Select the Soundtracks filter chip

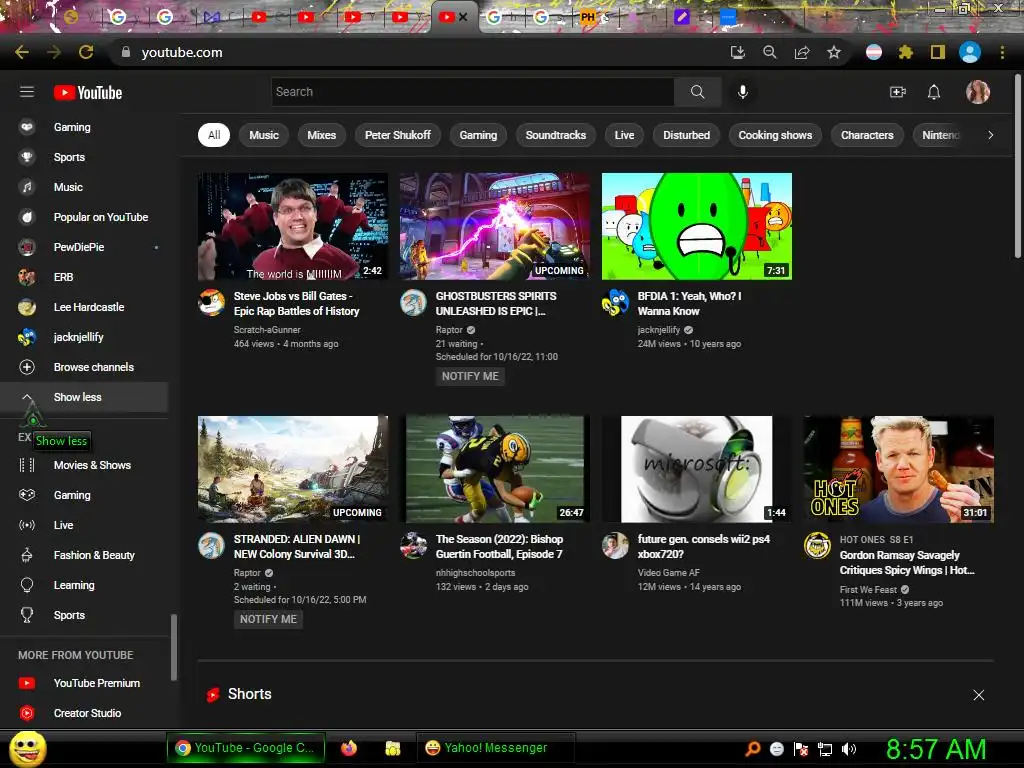click(556, 135)
